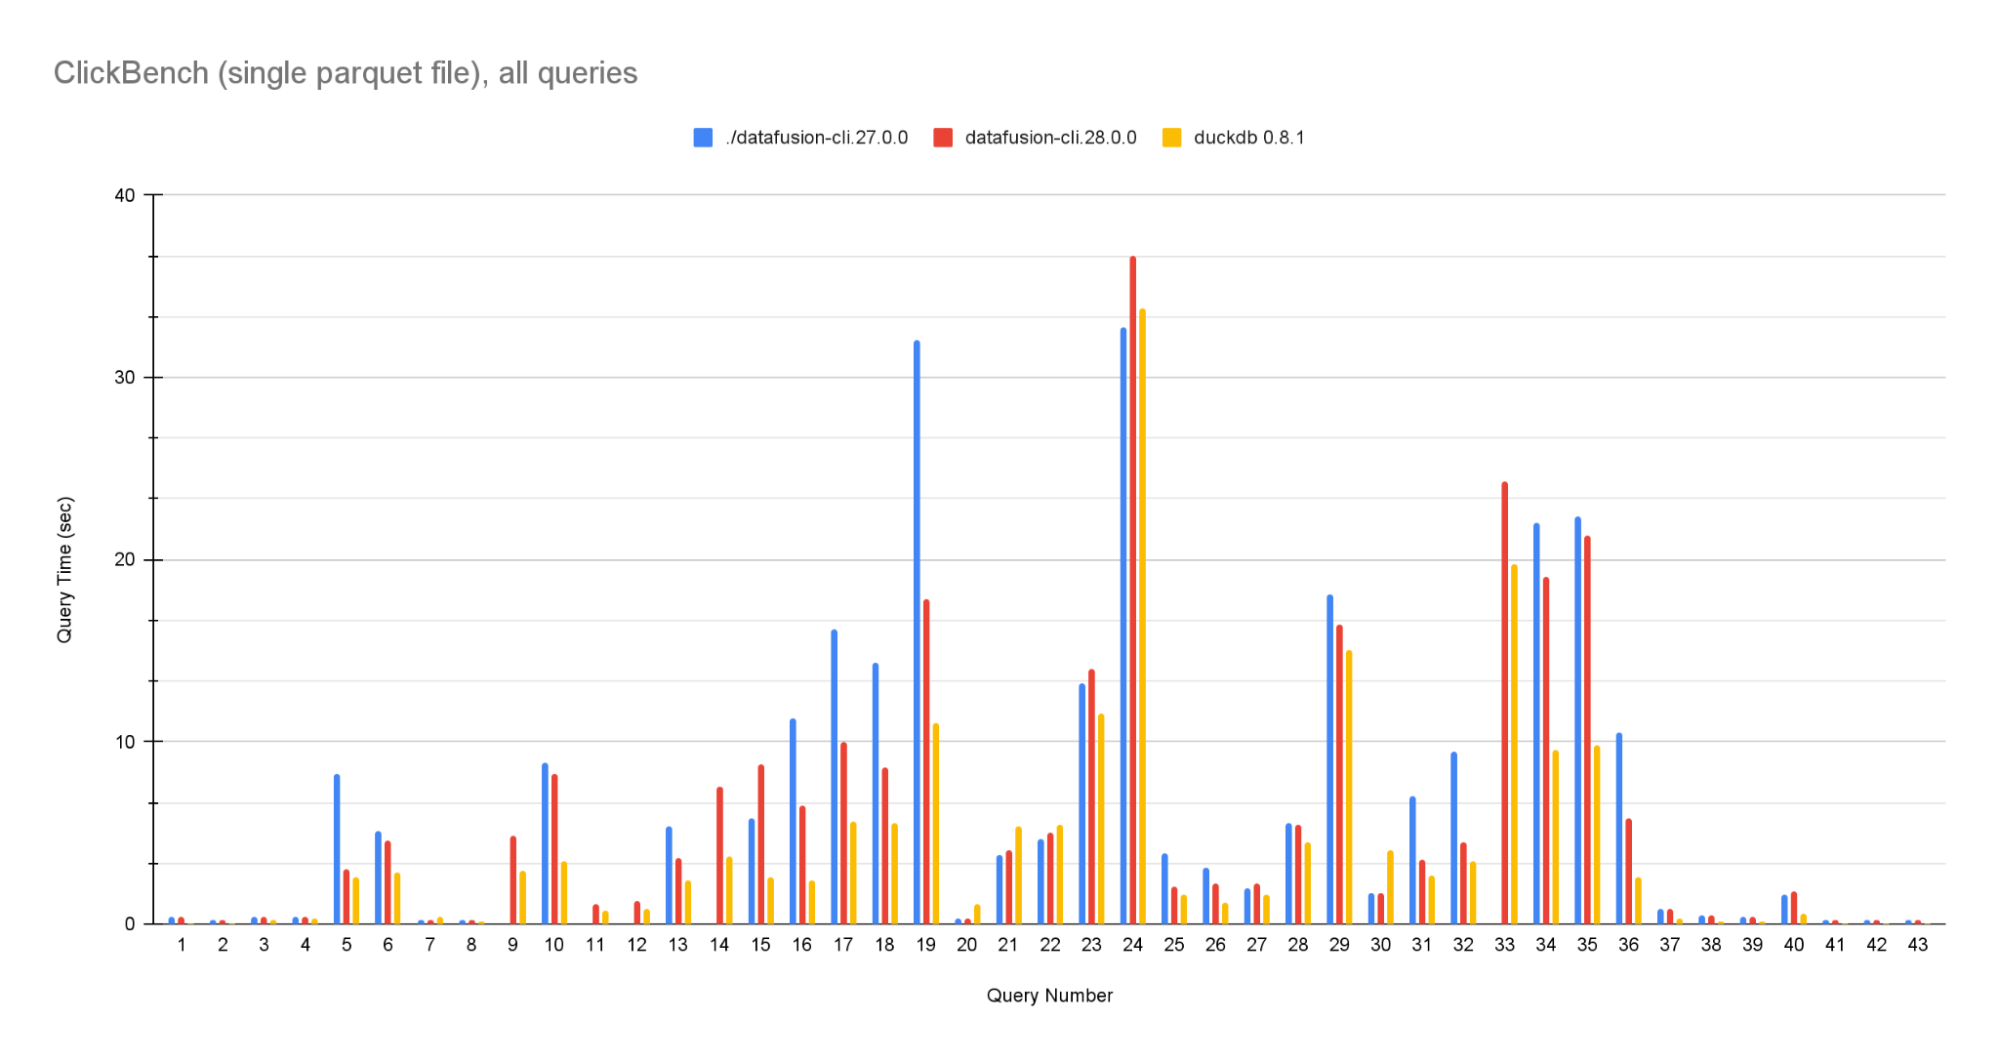The image size is (1999, 1061).
Task: Click the red bar for query 9
Action: pyautogui.click(x=513, y=880)
